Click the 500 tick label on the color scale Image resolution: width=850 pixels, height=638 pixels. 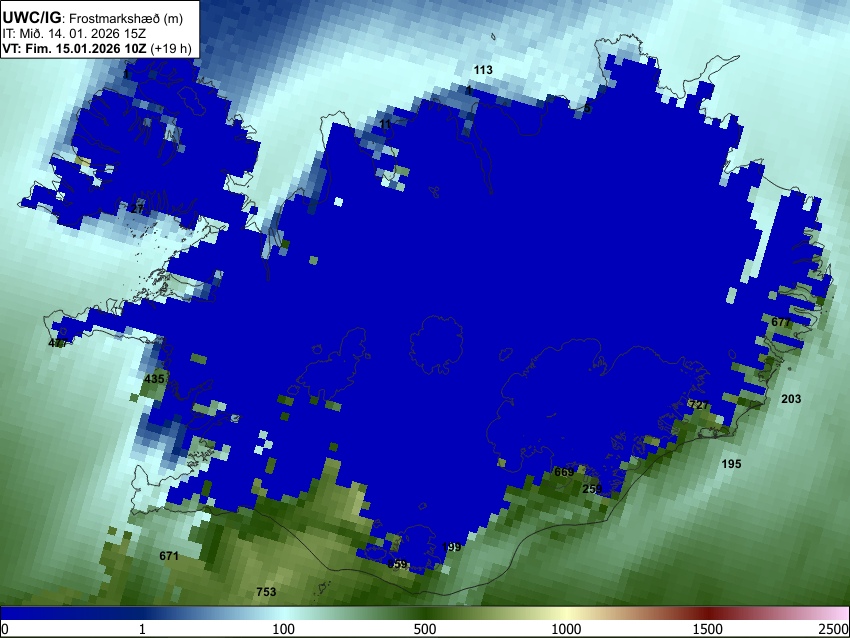(x=425, y=629)
